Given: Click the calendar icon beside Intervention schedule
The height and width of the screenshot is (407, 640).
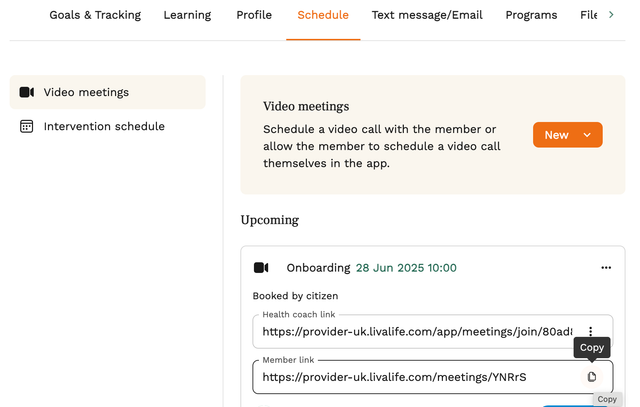Looking at the screenshot, I should tap(27, 127).
